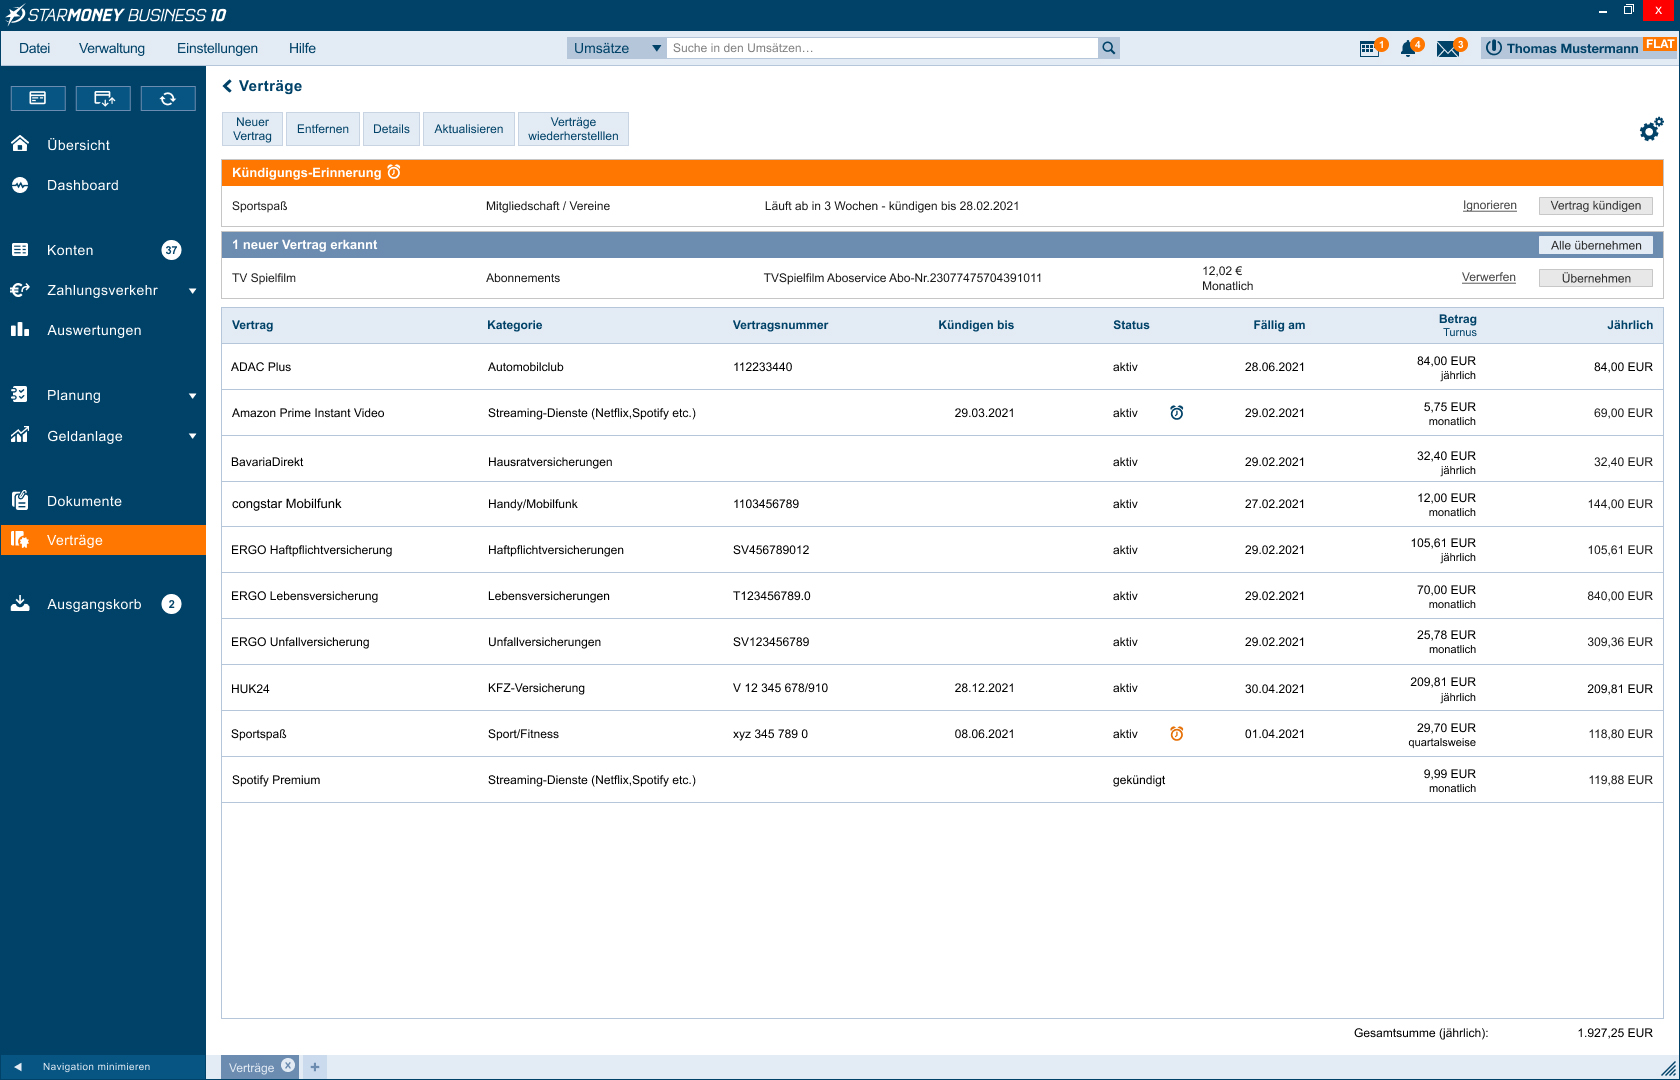Open the Umsätze search scope dropdown
1680x1080 pixels.
[x=617, y=48]
